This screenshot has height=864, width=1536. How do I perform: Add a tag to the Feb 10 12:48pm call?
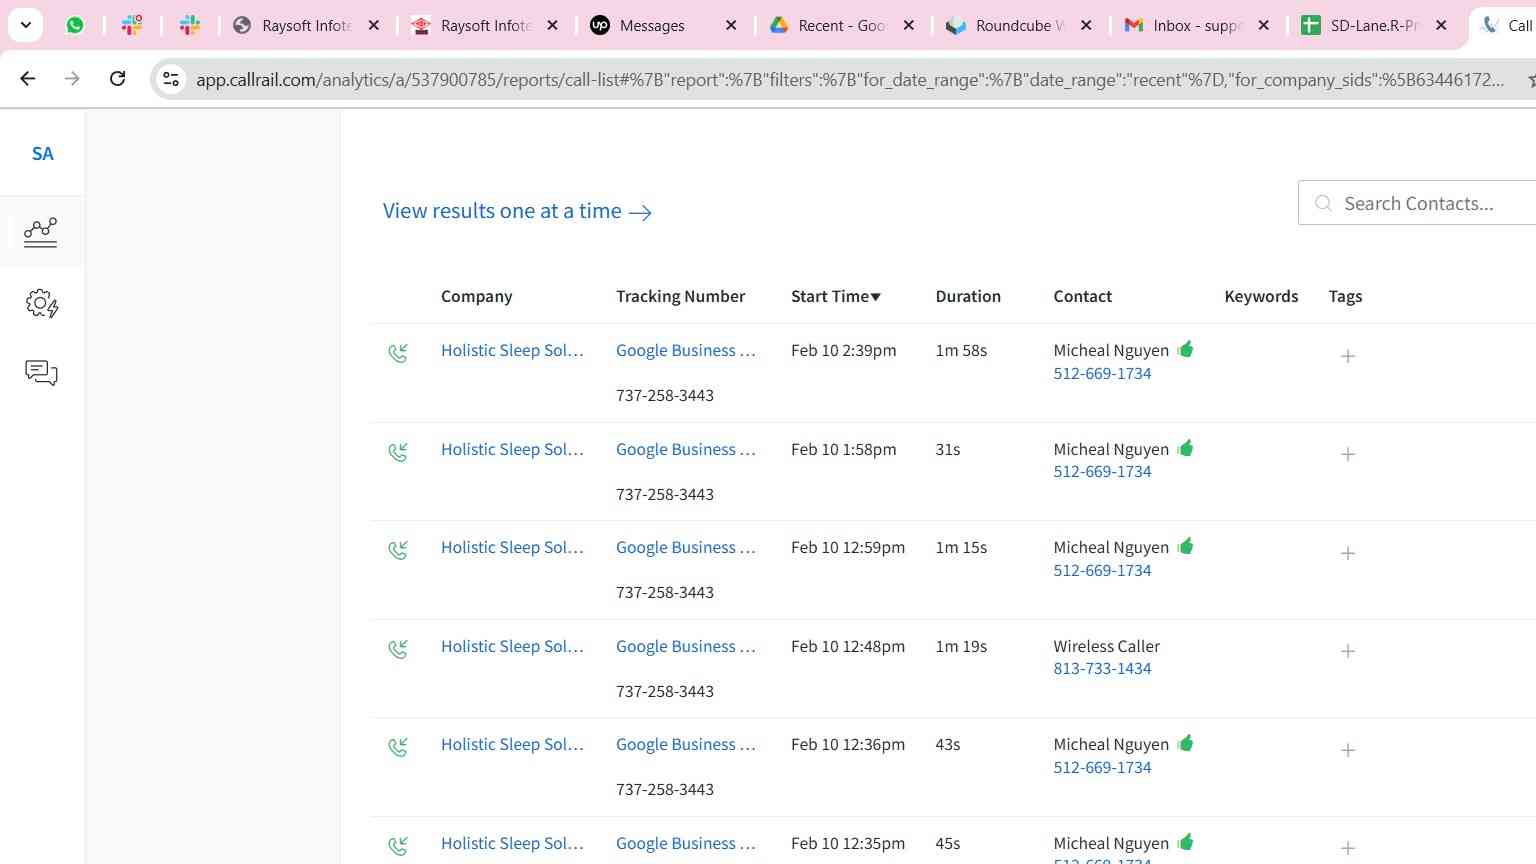click(1348, 651)
